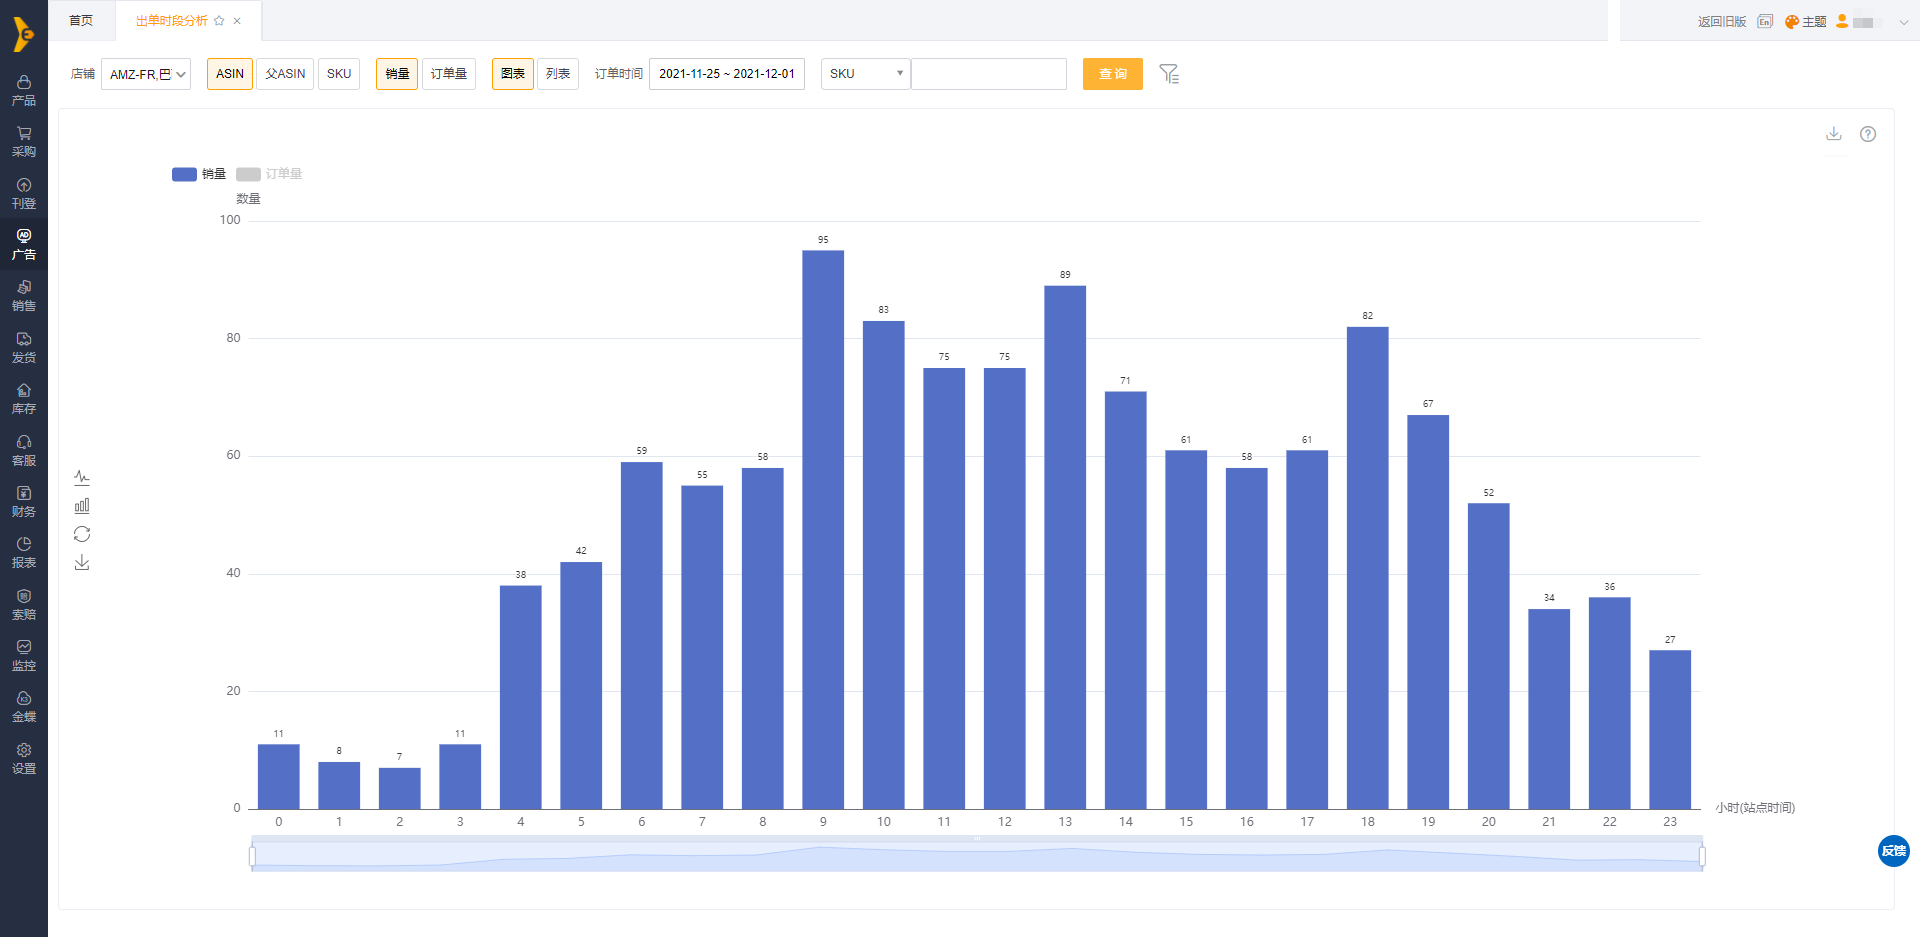Screen dimensions: 1920x937
Task: Open the 报表 sidebar module
Action: (24, 552)
